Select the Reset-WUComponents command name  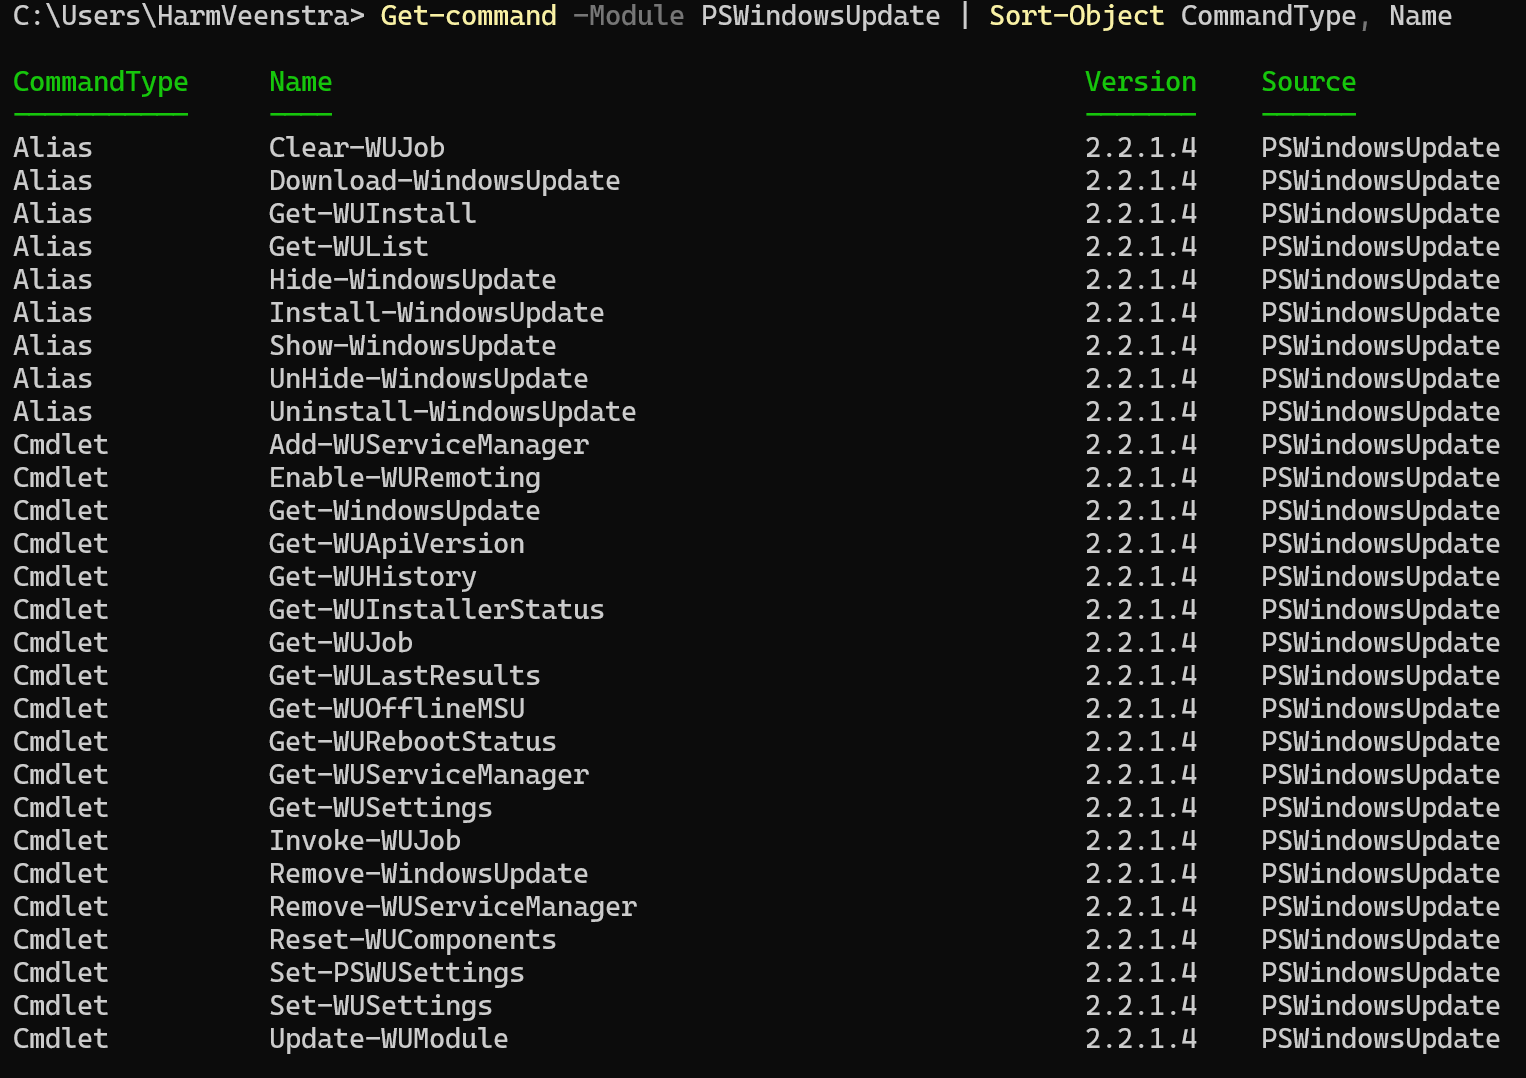tap(412, 939)
